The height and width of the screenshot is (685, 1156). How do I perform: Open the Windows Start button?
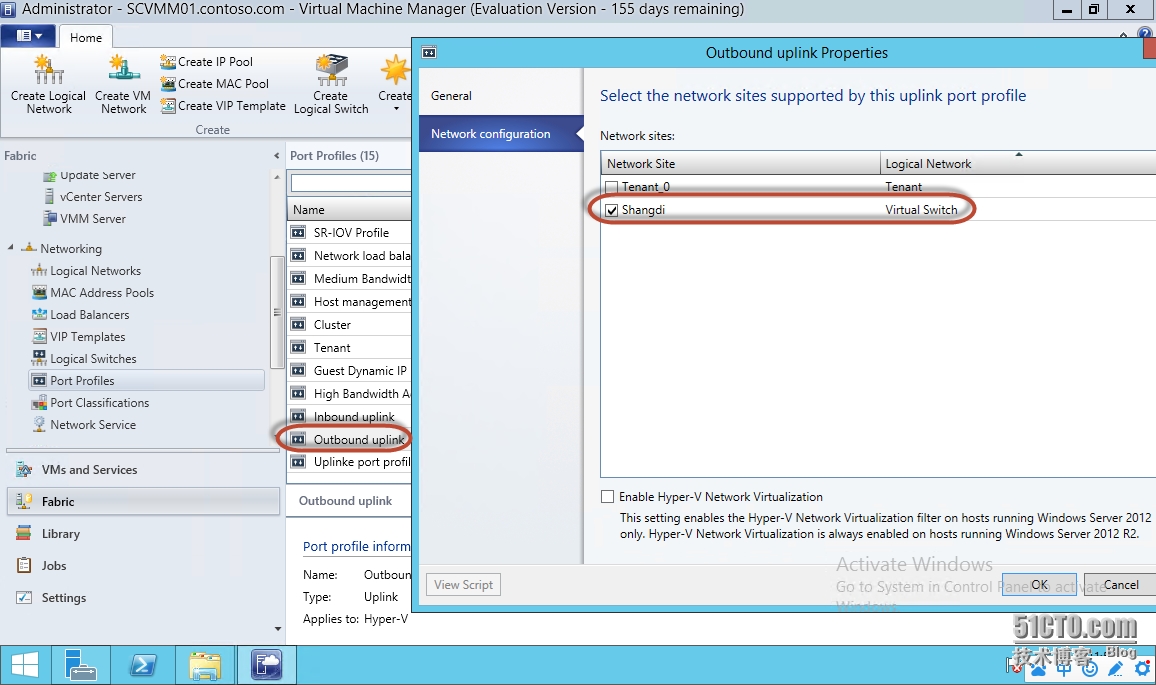click(24, 665)
